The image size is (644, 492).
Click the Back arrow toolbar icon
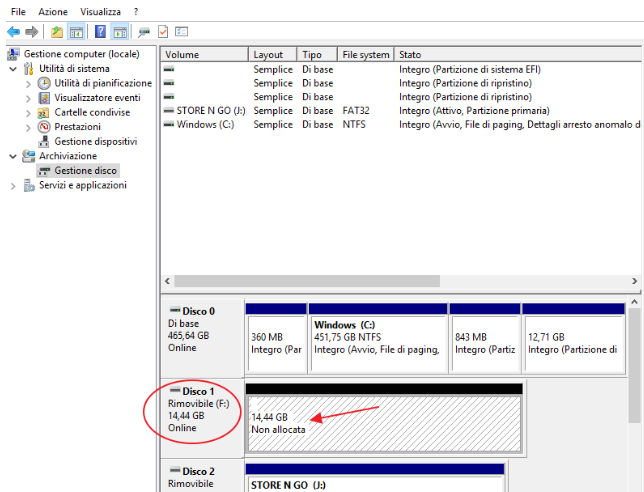14,32
